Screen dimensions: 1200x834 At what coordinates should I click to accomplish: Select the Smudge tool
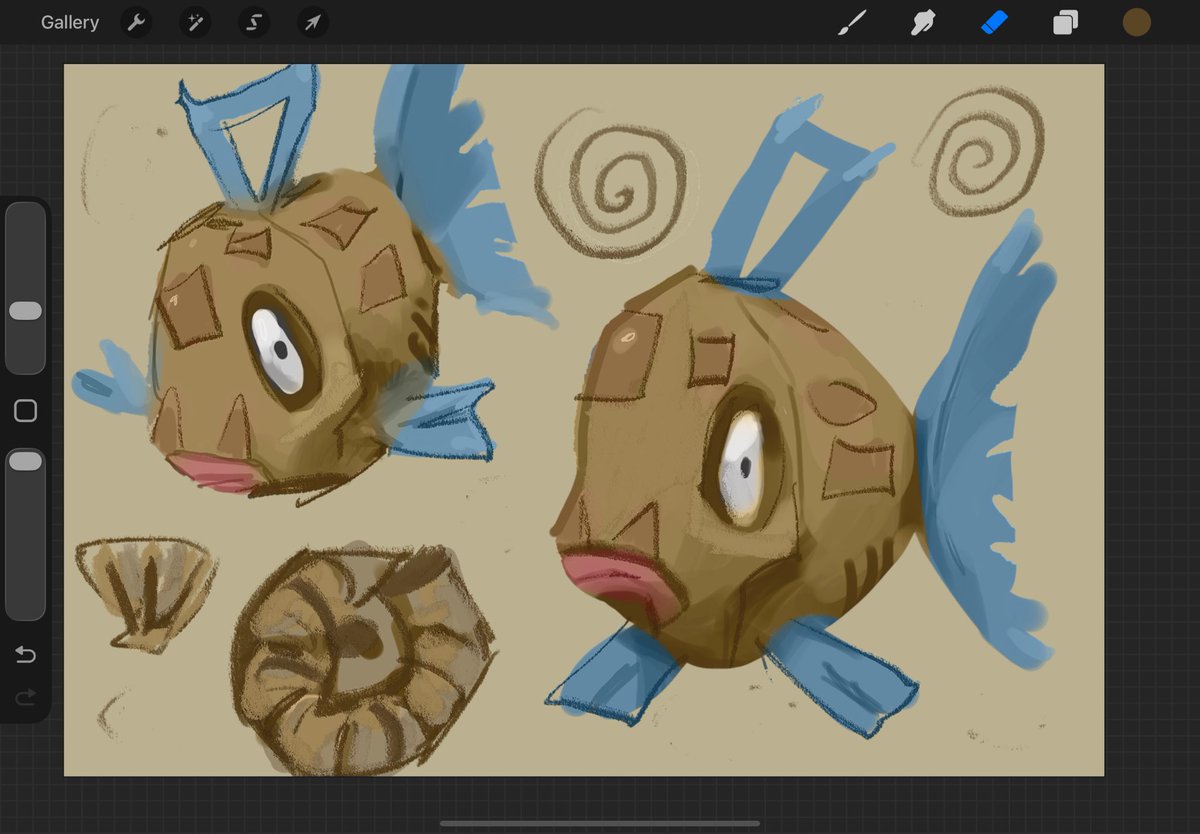tap(923, 22)
